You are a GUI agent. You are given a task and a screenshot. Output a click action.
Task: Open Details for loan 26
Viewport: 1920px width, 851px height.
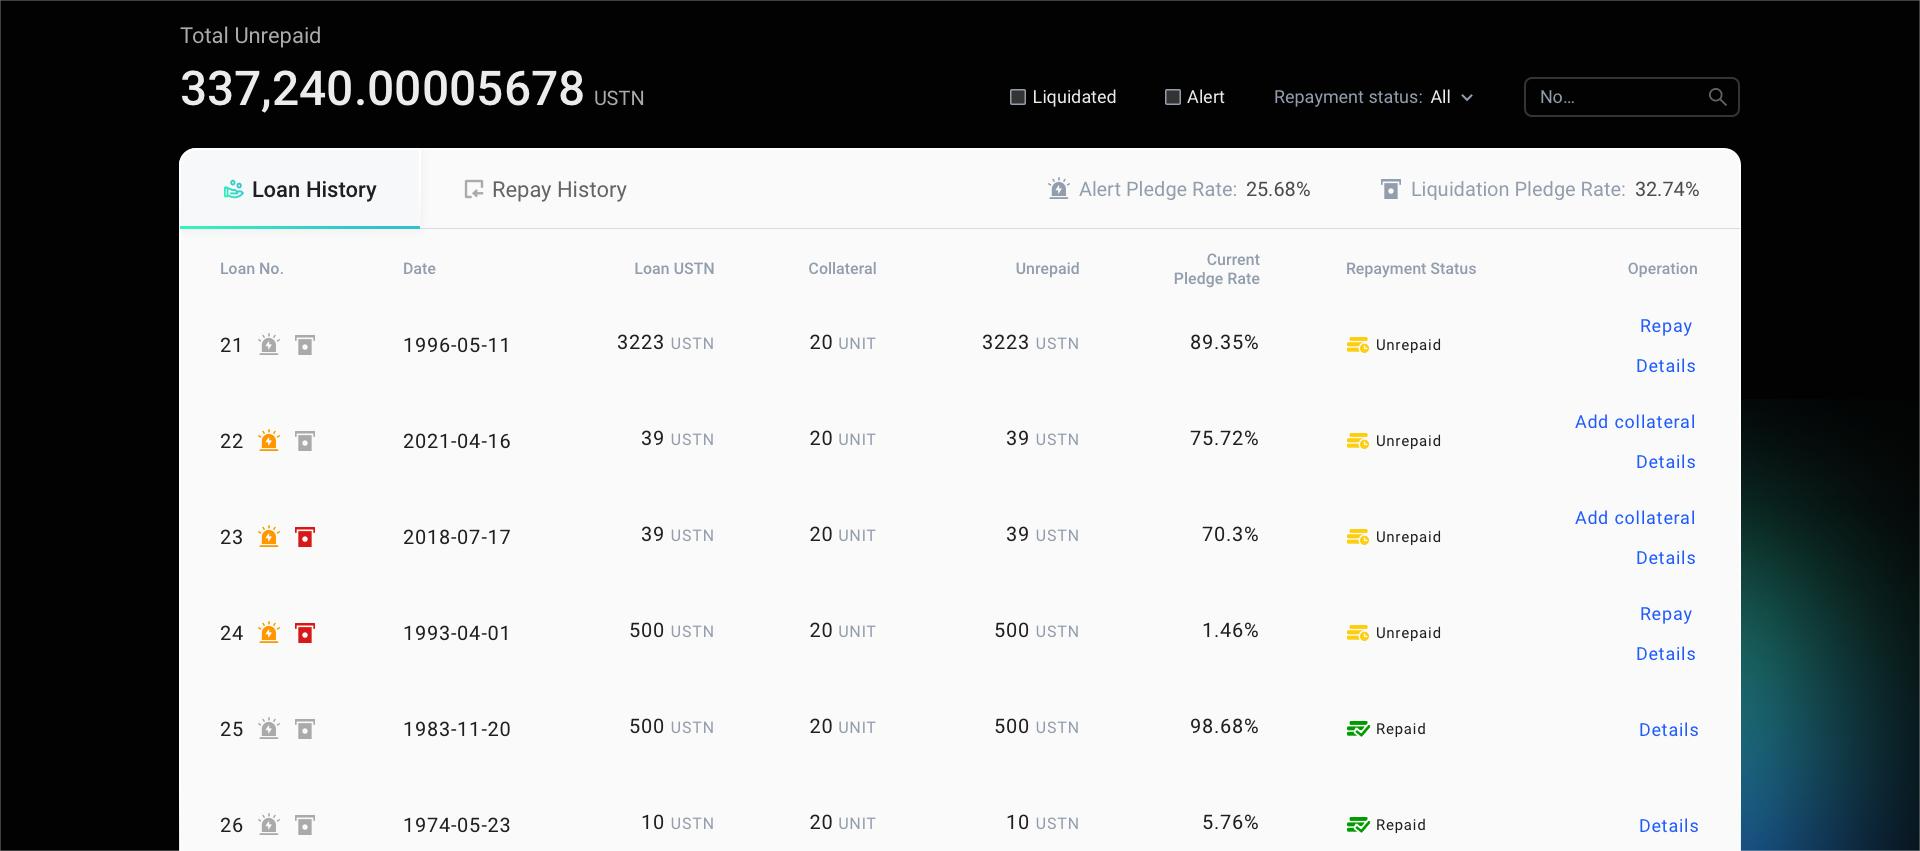click(x=1669, y=826)
